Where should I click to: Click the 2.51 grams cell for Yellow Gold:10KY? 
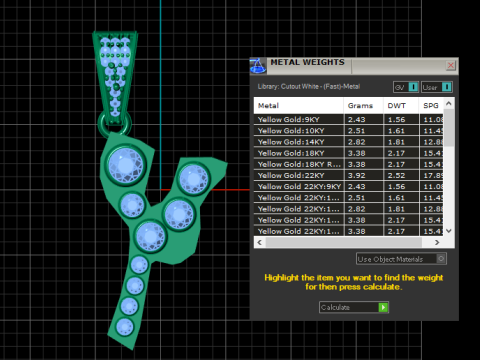[x=363, y=131]
